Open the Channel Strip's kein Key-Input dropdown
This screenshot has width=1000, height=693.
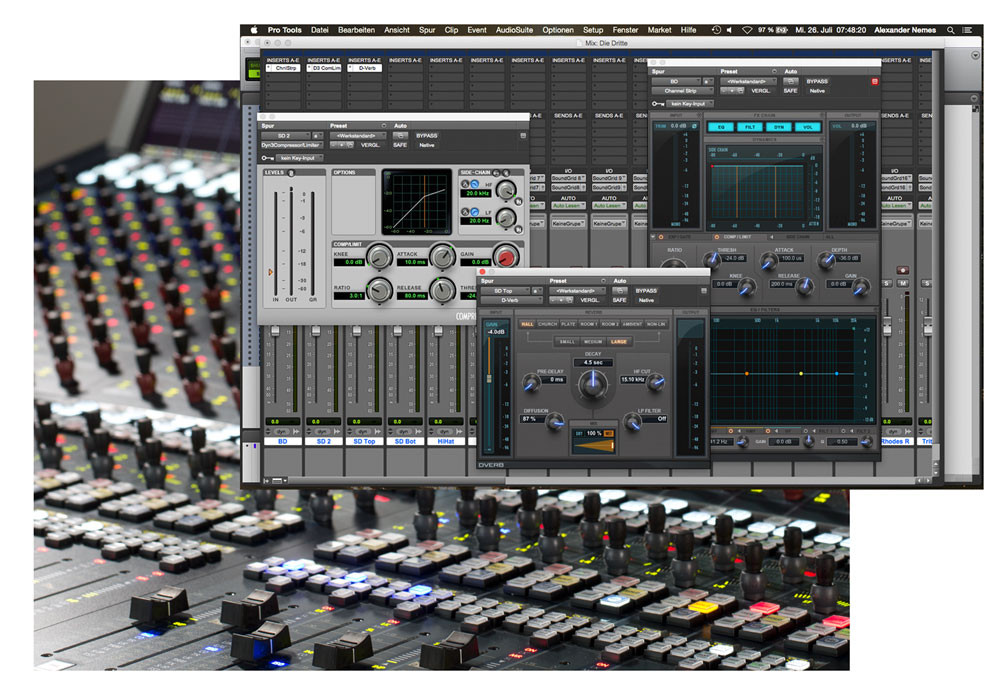point(689,104)
